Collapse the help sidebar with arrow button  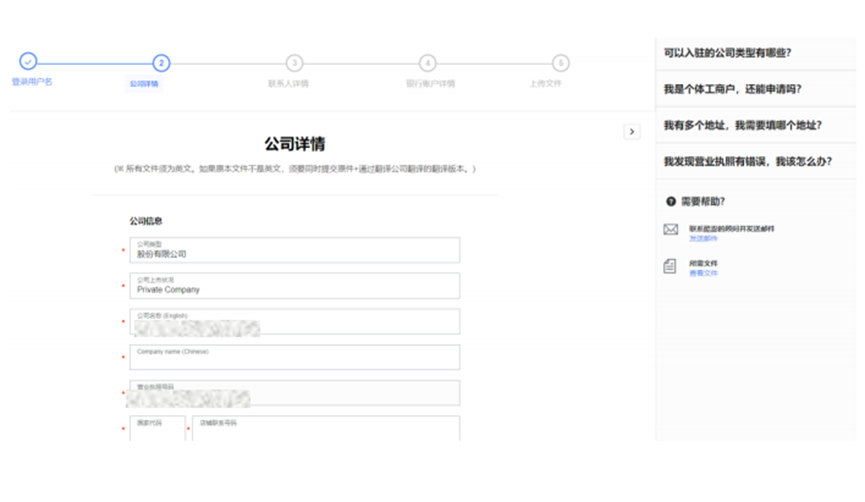[631, 131]
